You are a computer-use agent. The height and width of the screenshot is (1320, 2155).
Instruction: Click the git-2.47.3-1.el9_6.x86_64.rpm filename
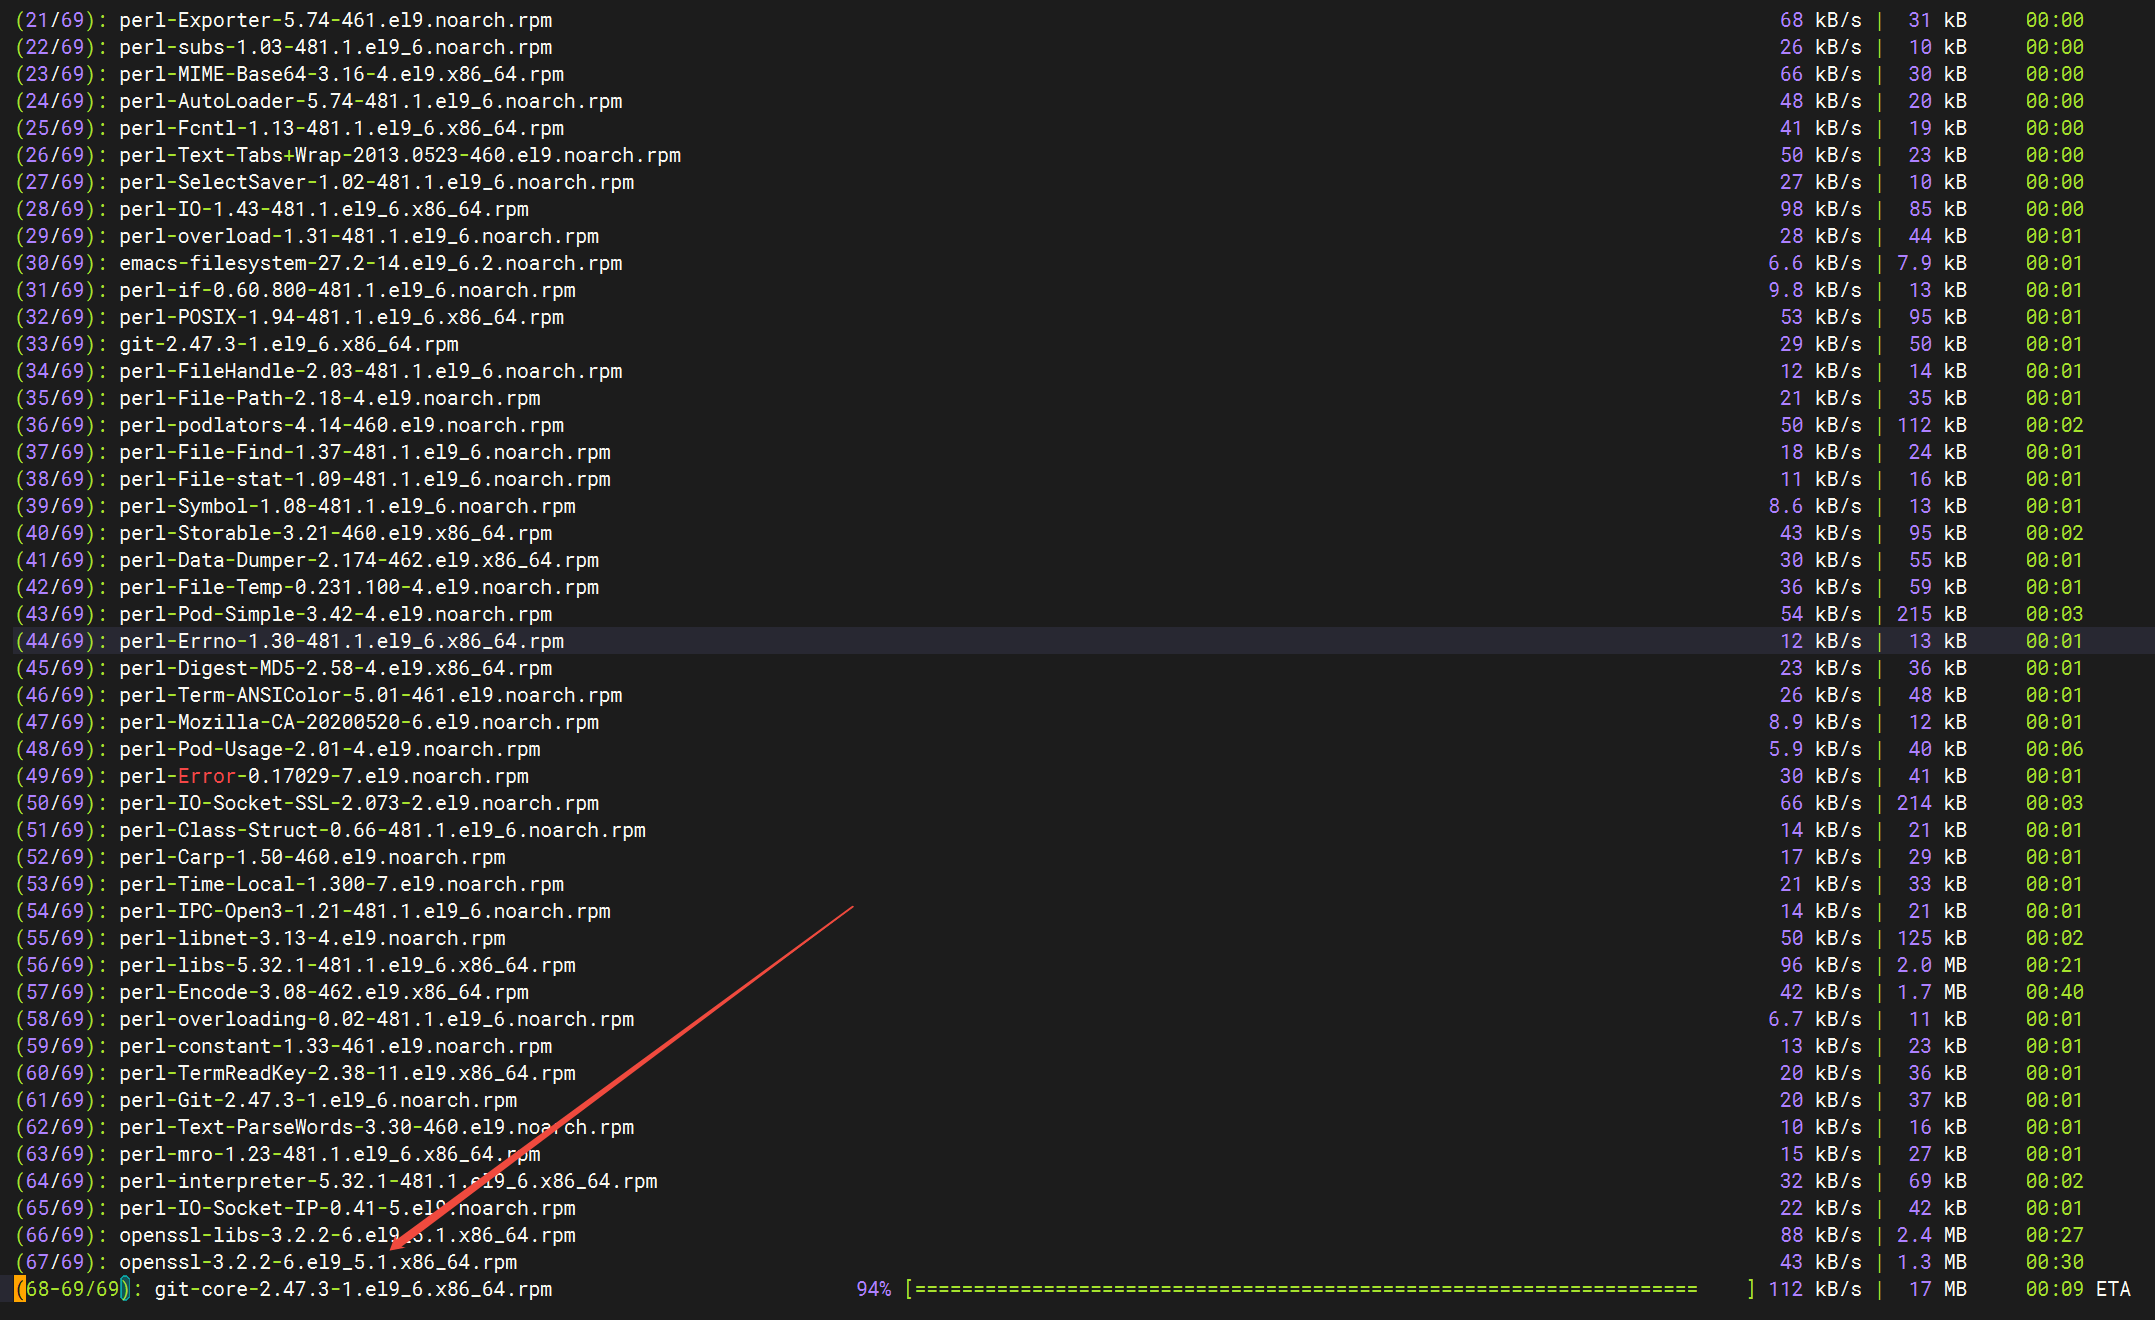[x=288, y=344]
